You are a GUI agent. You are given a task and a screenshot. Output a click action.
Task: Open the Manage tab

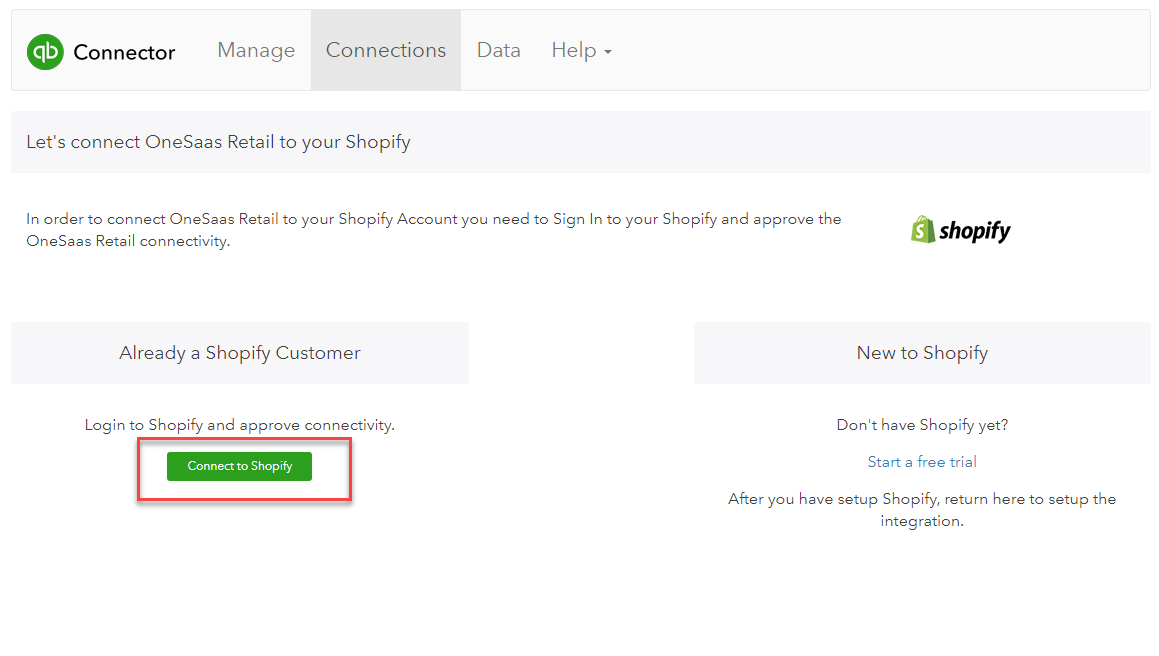pyautogui.click(x=256, y=50)
